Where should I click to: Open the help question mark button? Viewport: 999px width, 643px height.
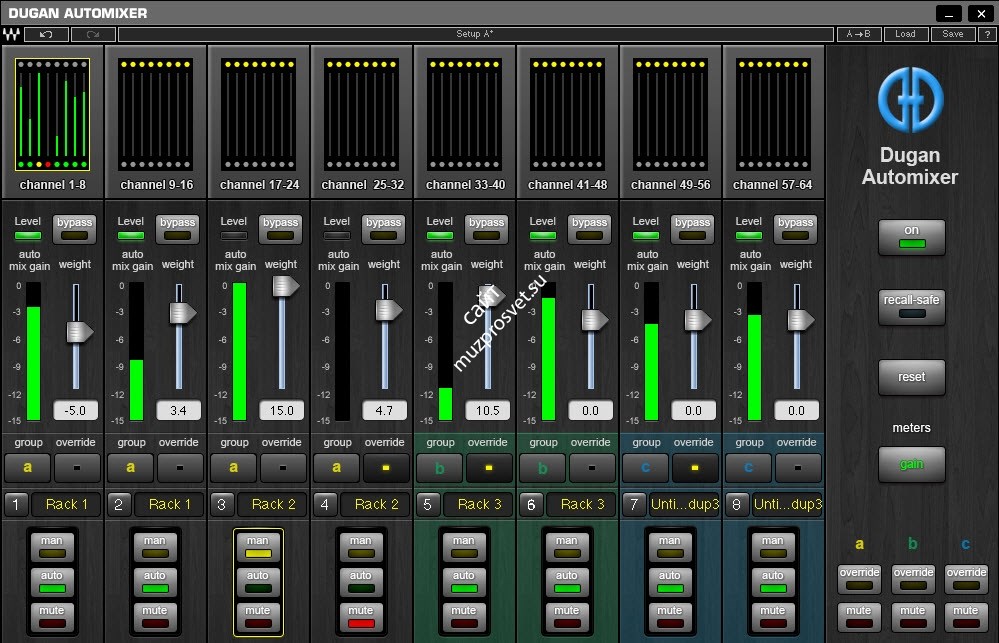[987, 34]
